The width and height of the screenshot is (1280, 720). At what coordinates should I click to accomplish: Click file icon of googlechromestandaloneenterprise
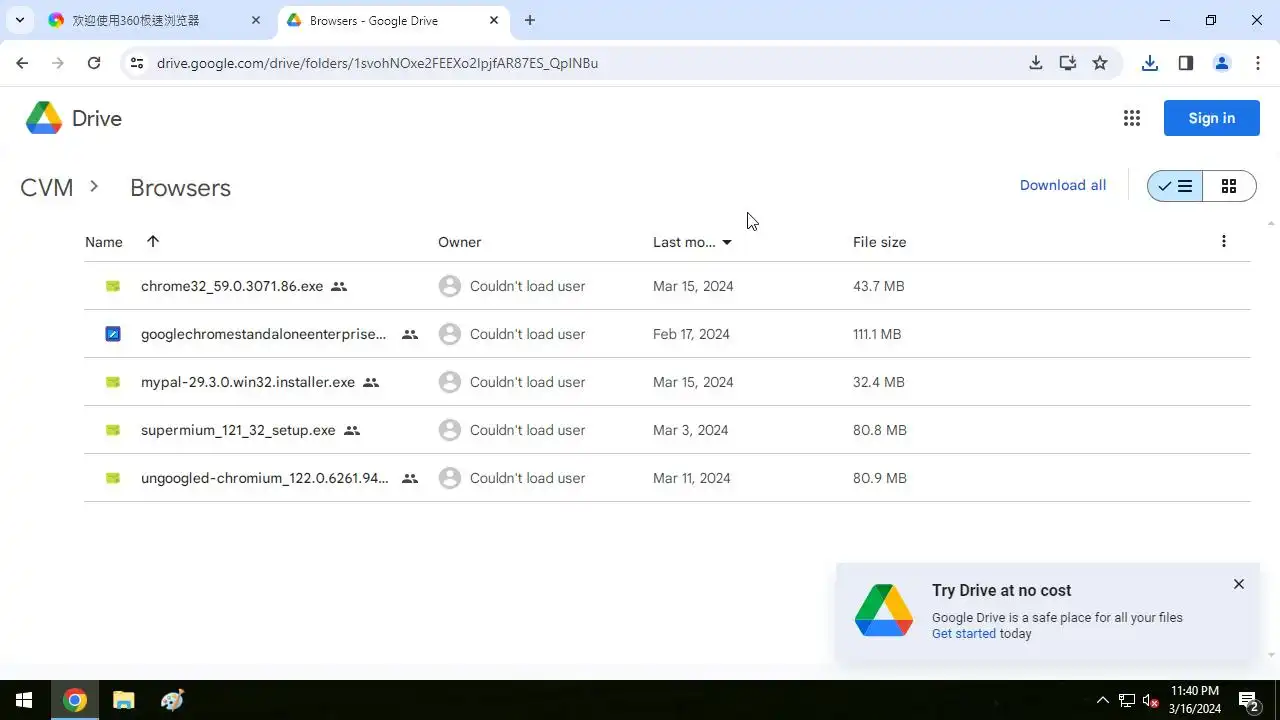pyautogui.click(x=113, y=334)
